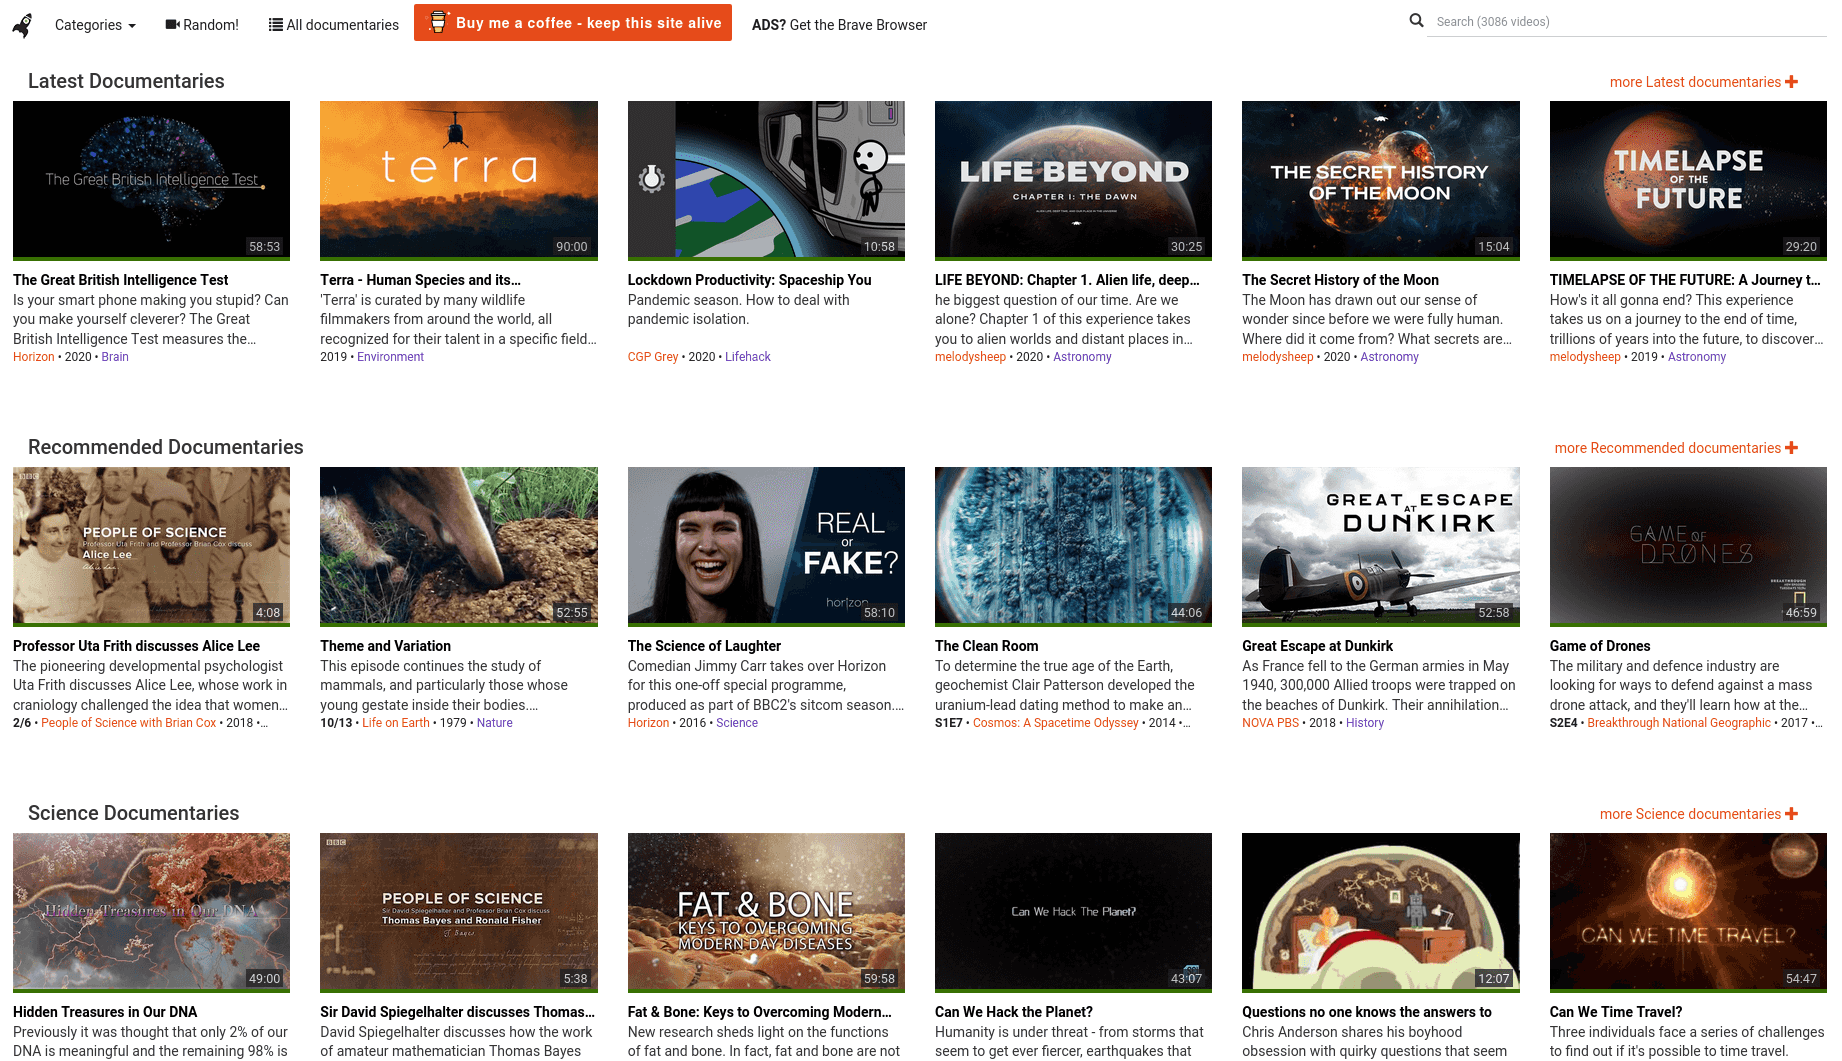Click plus icon beside more Recommended documentaries
Image resolution: width=1842 pixels, height=1061 pixels.
[1791, 448]
